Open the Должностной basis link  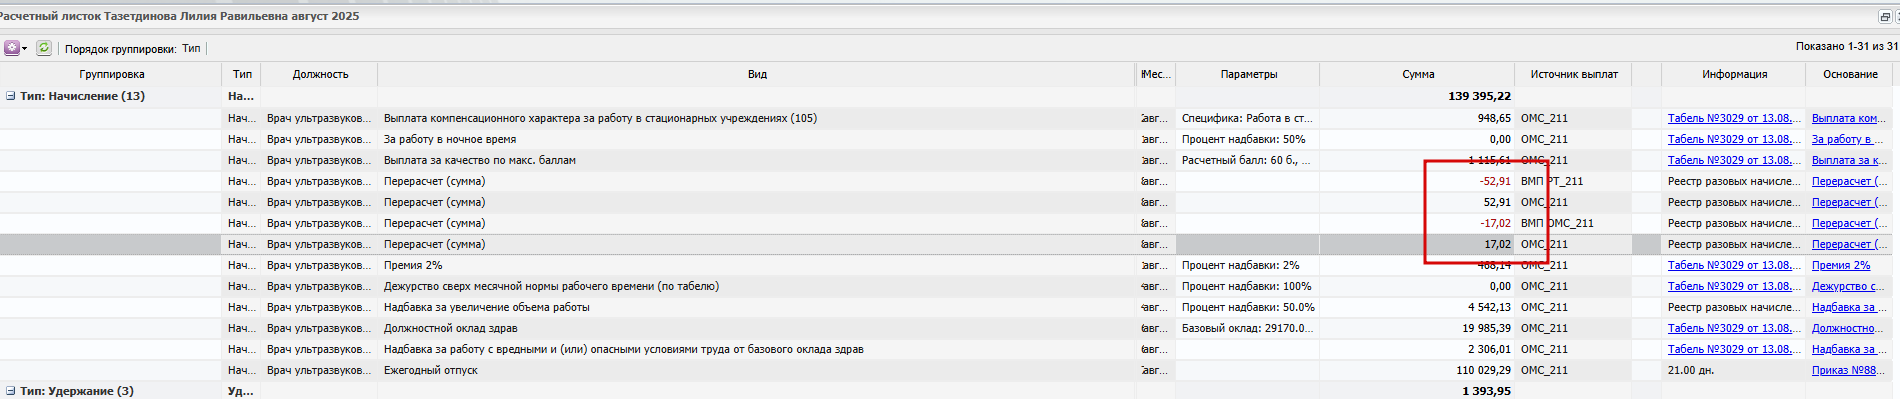coord(1848,328)
